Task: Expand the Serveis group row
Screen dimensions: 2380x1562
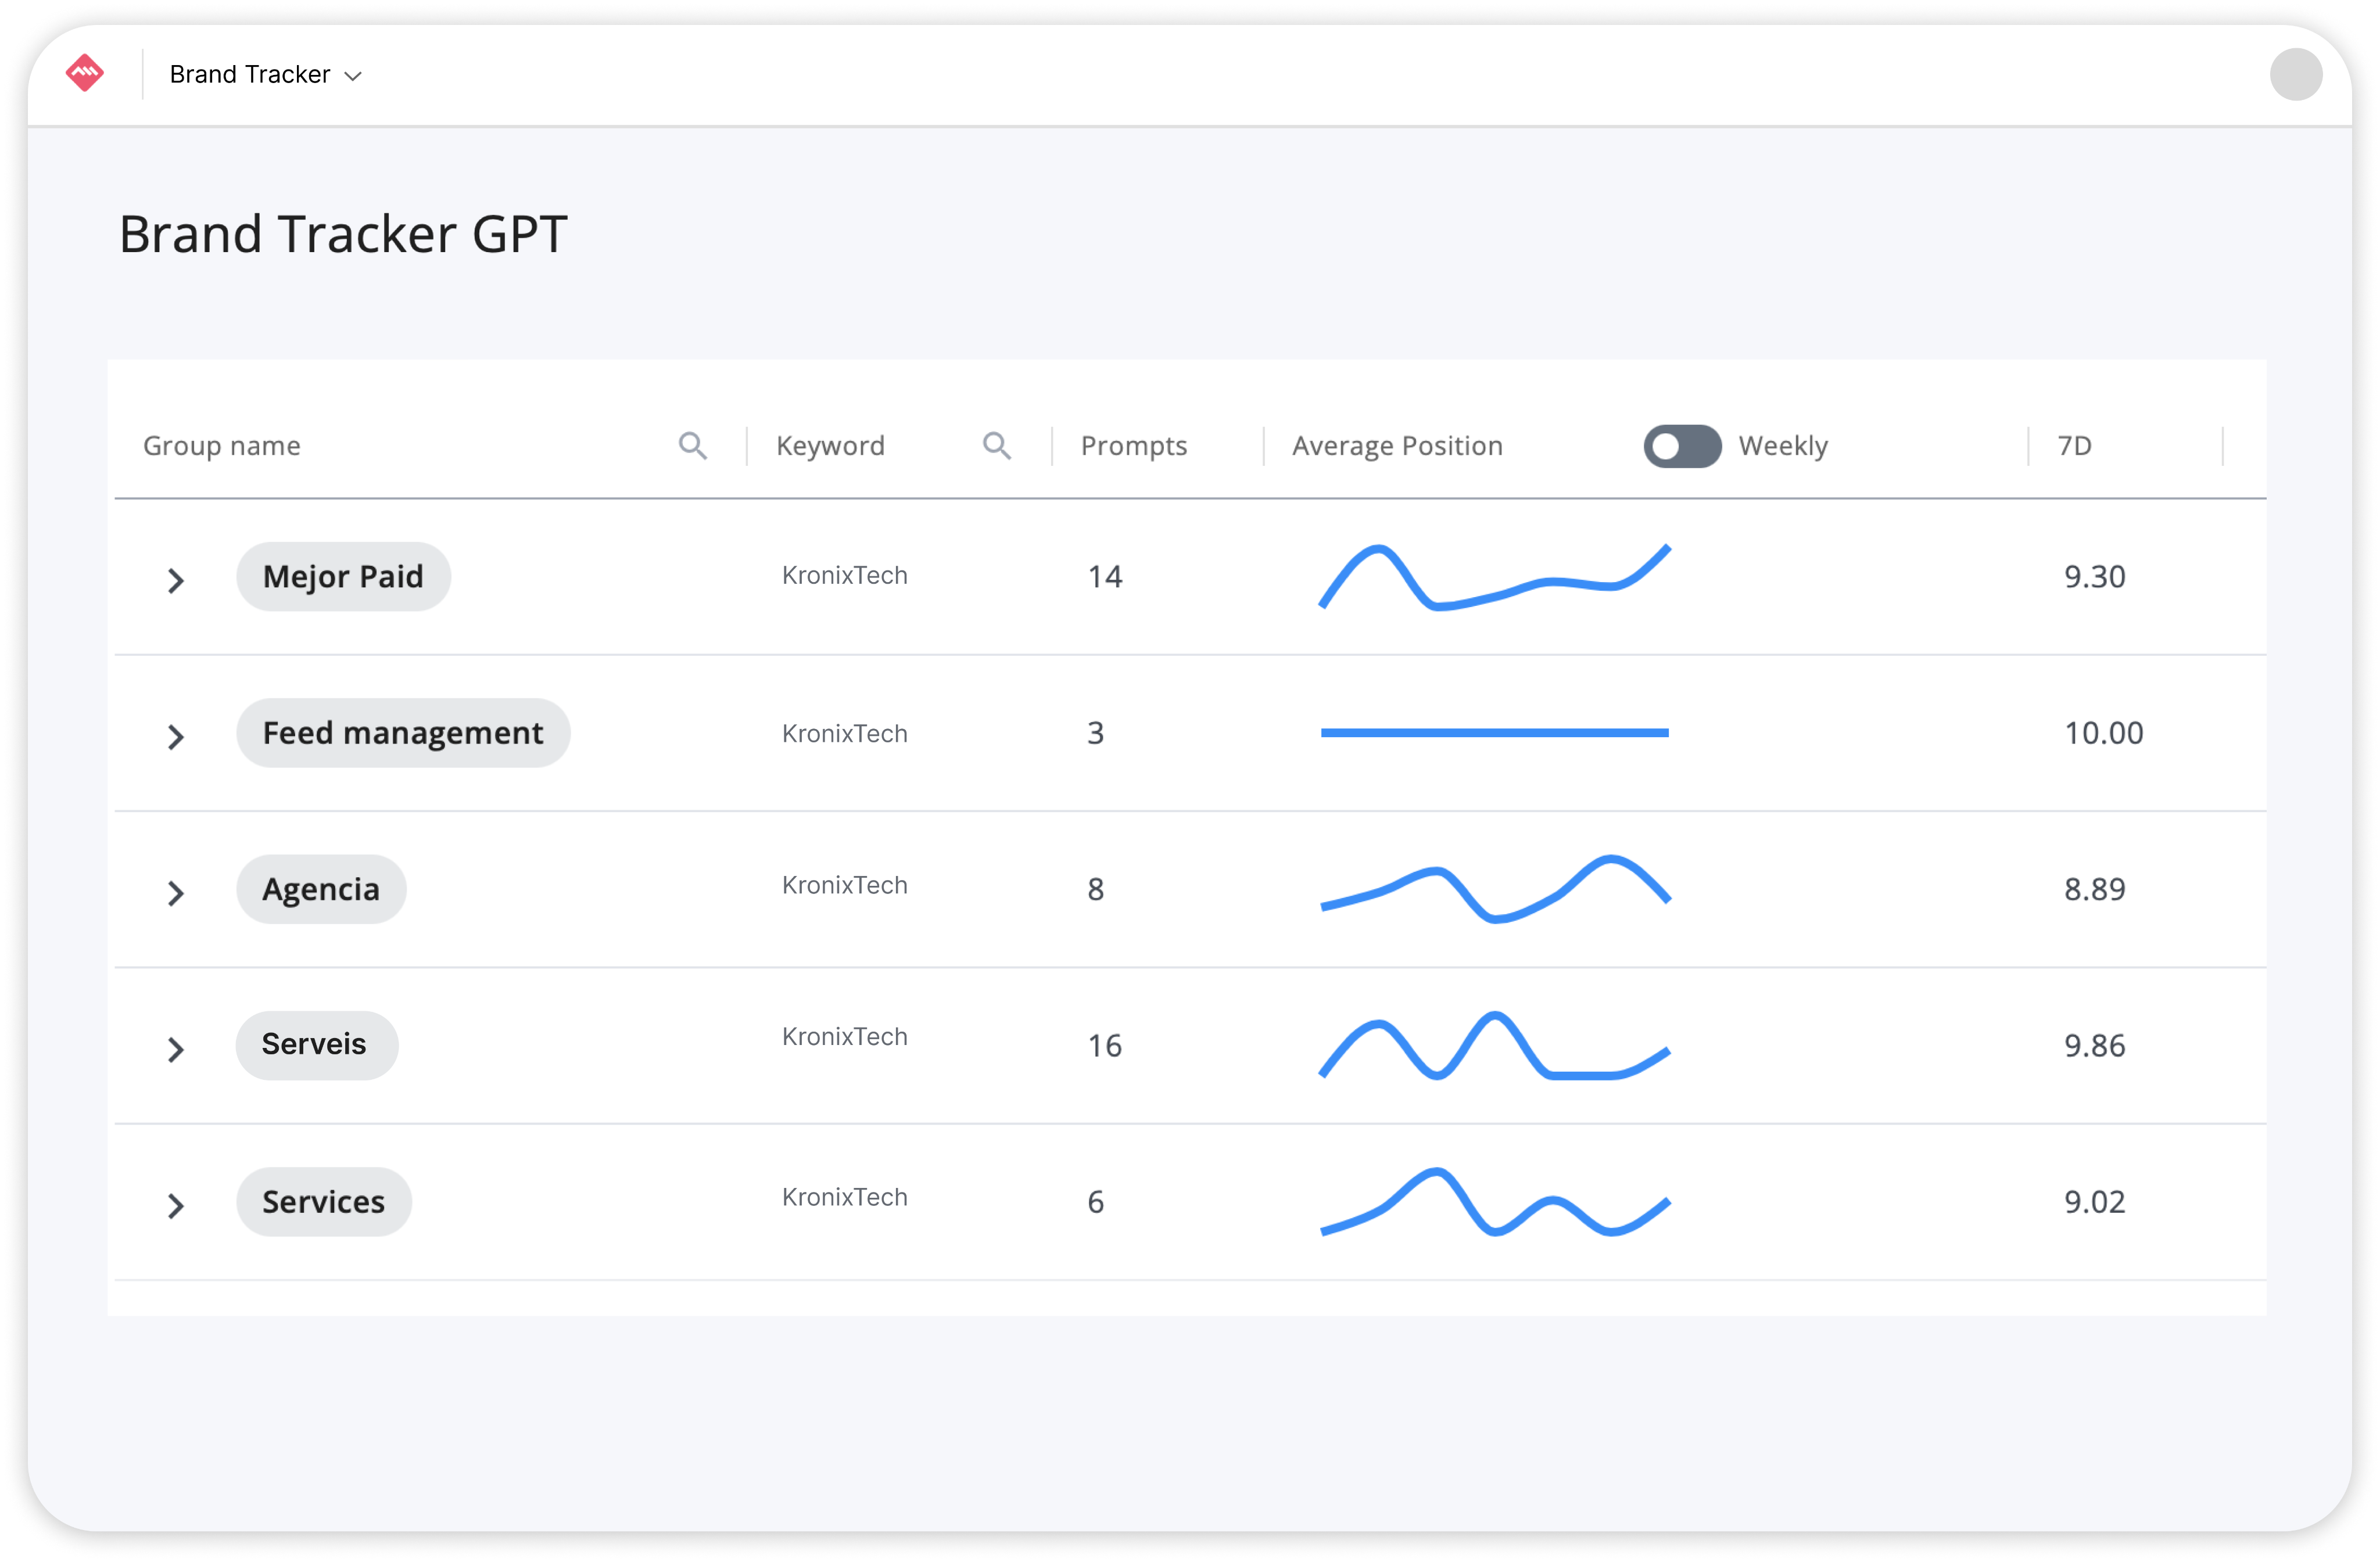Action: tap(176, 1049)
